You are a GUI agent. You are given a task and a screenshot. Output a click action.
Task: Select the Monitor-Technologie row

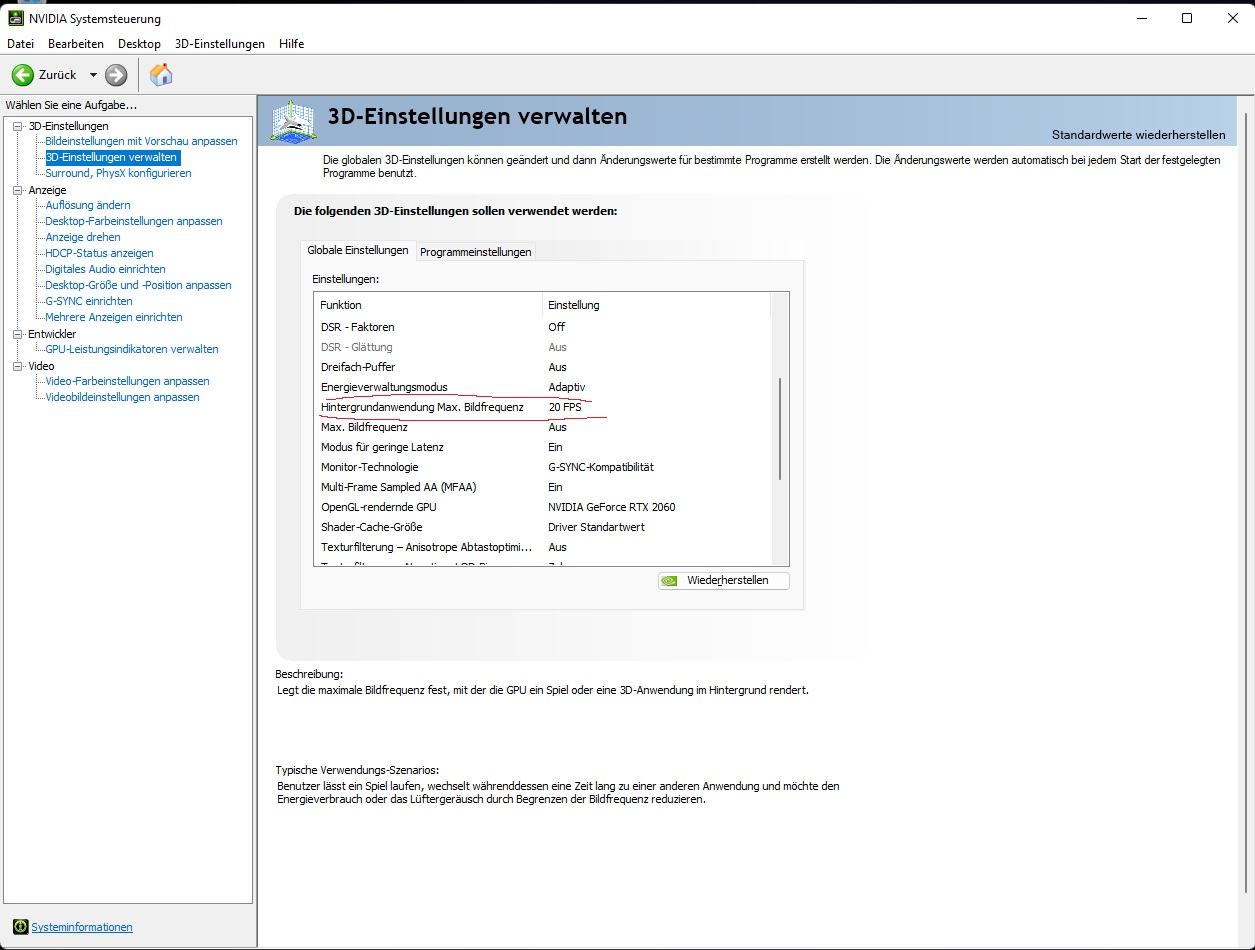click(x=543, y=467)
